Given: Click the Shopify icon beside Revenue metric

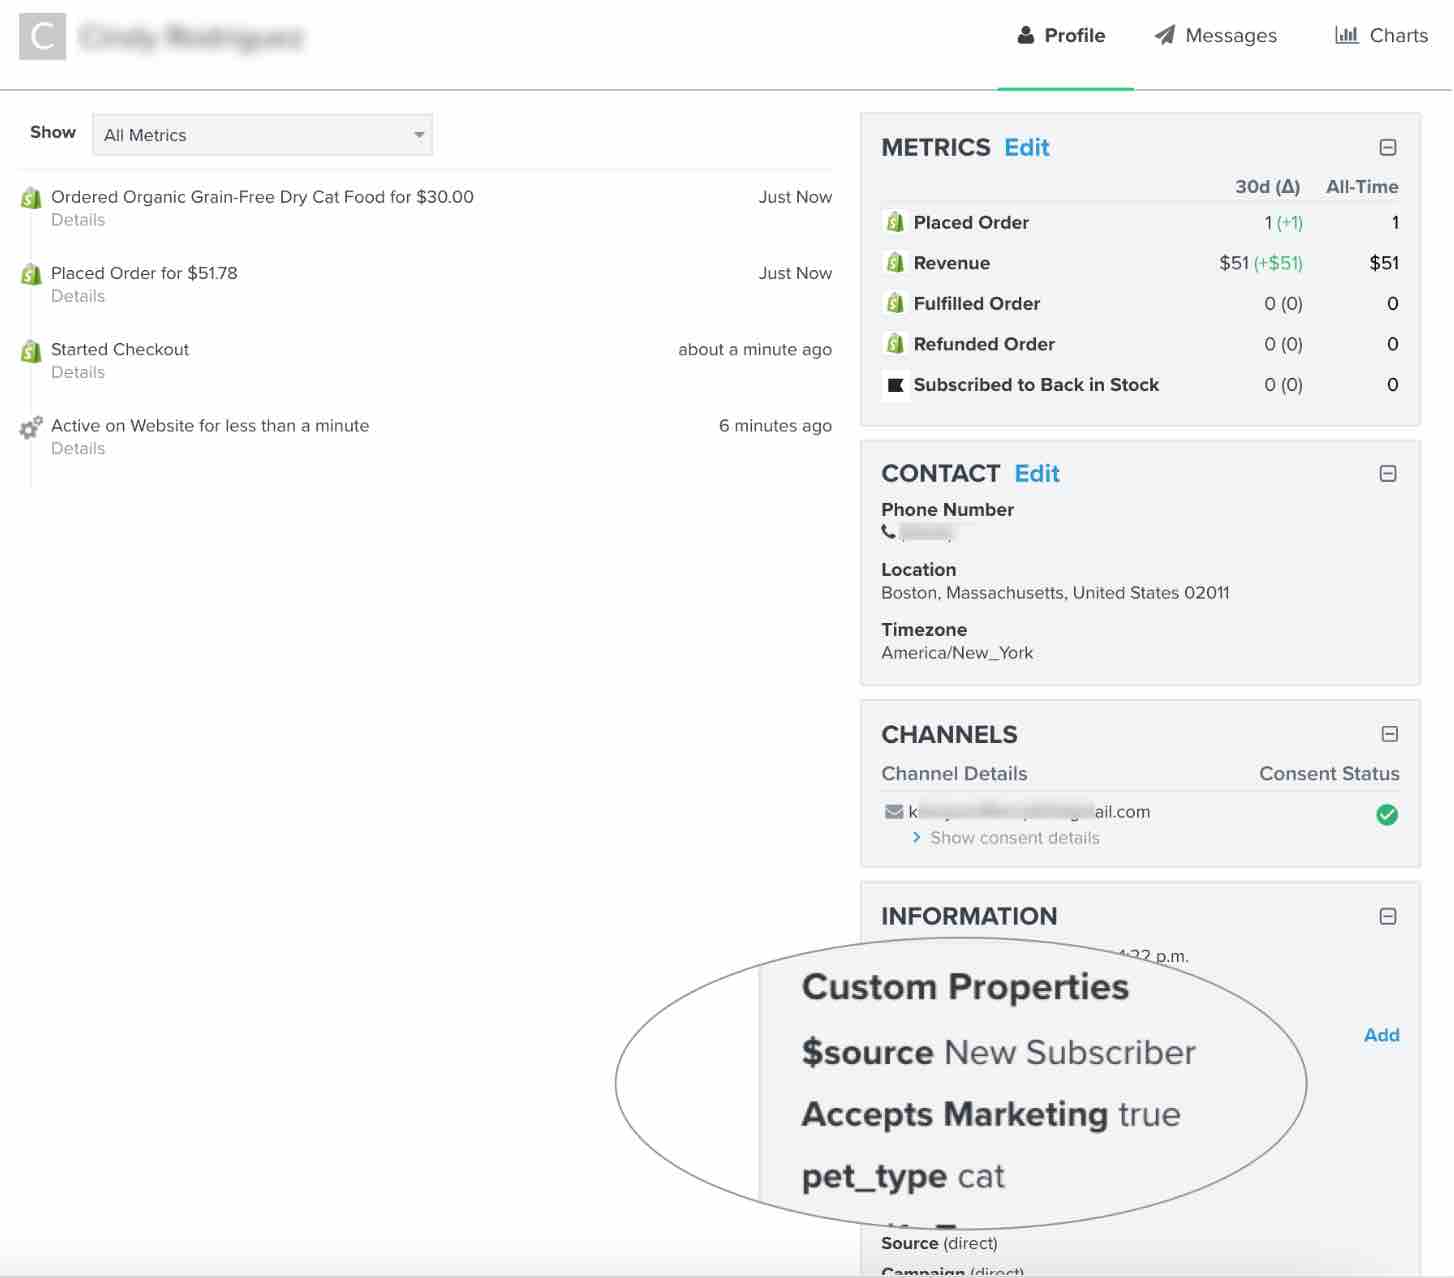Looking at the screenshot, I should pos(897,263).
